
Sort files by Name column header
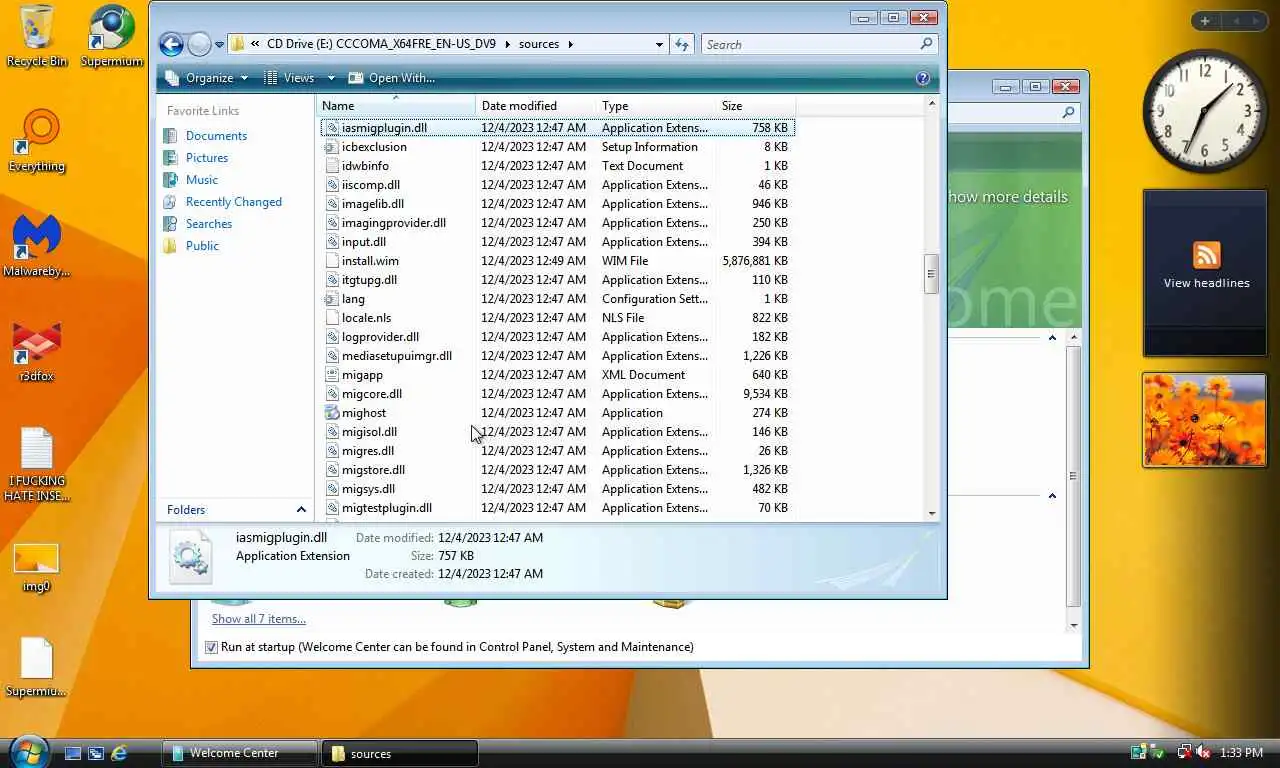click(x=396, y=106)
